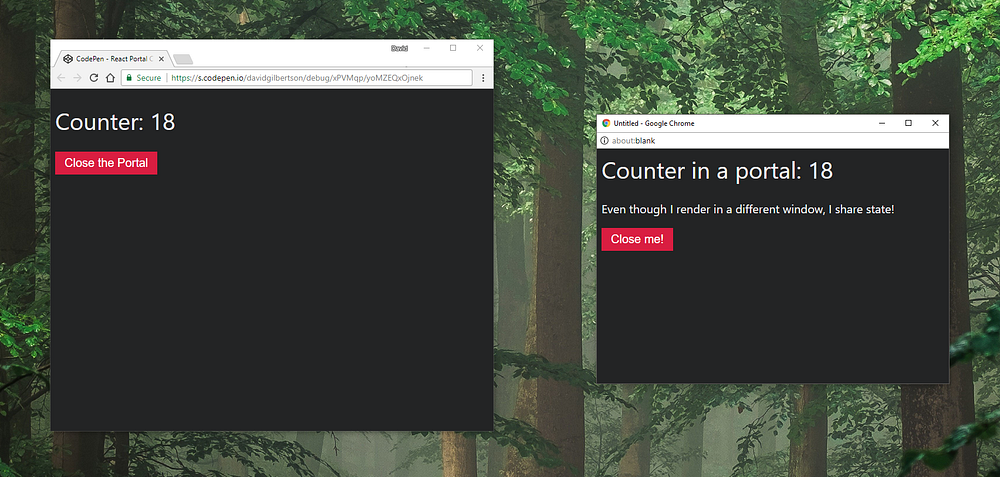Close the Untitled - Google Chrome window
Image resolution: width=1000 pixels, height=477 pixels.
coord(935,123)
